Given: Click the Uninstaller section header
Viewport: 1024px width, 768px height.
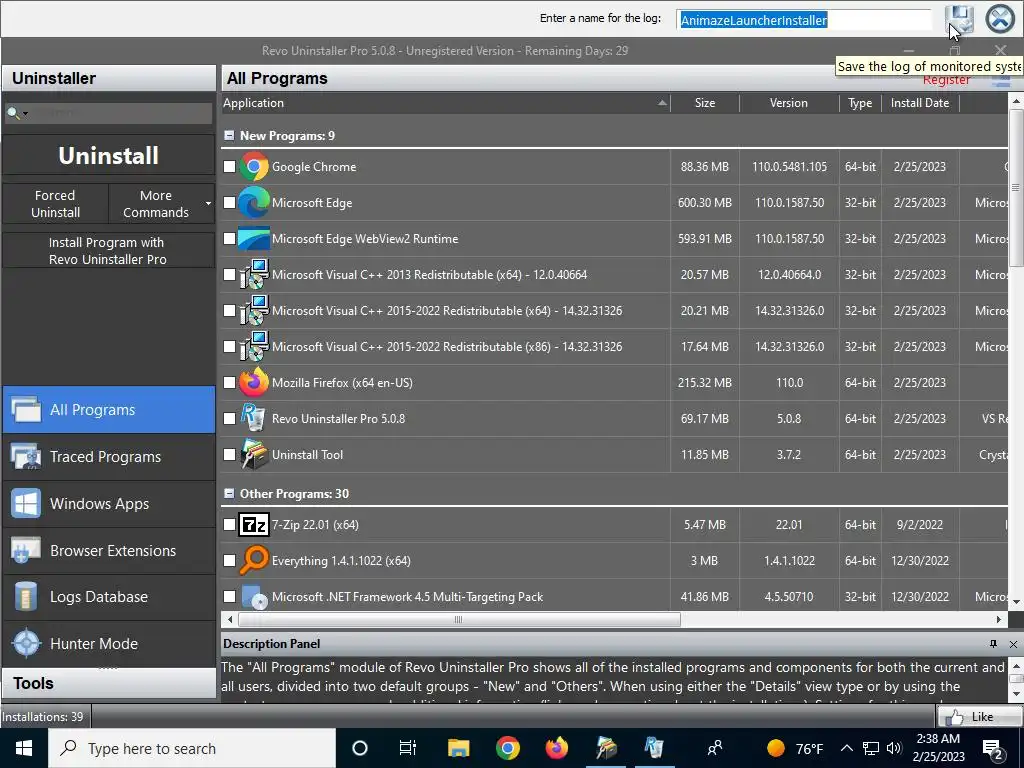Looking at the screenshot, I should click(108, 78).
